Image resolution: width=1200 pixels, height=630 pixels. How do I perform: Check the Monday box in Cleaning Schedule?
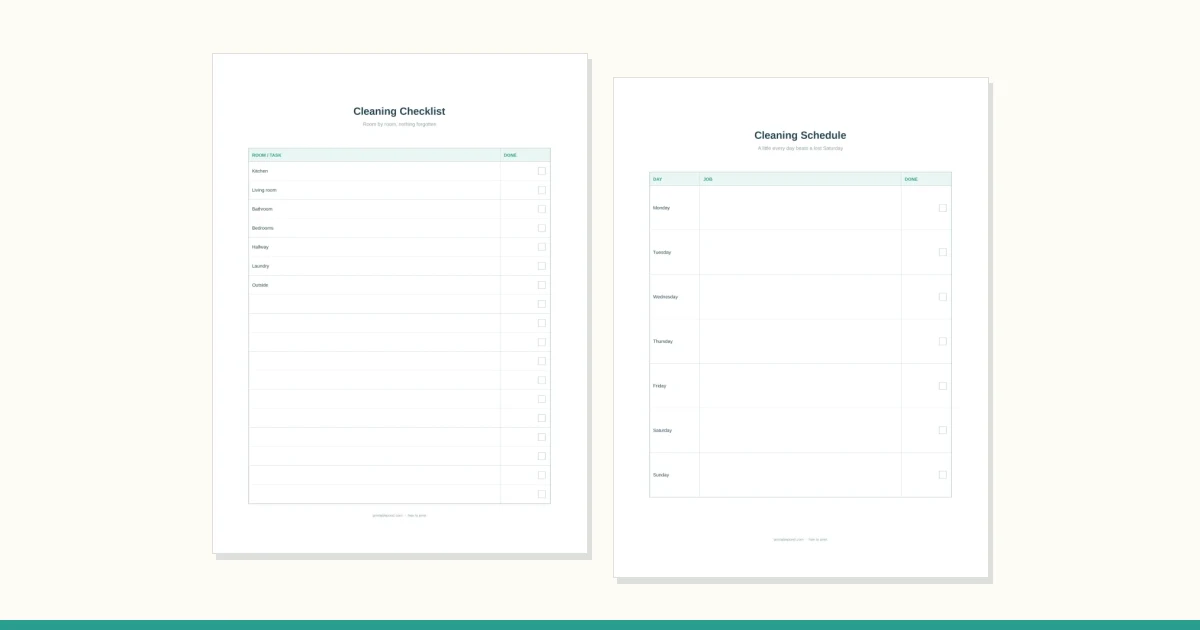click(x=943, y=208)
